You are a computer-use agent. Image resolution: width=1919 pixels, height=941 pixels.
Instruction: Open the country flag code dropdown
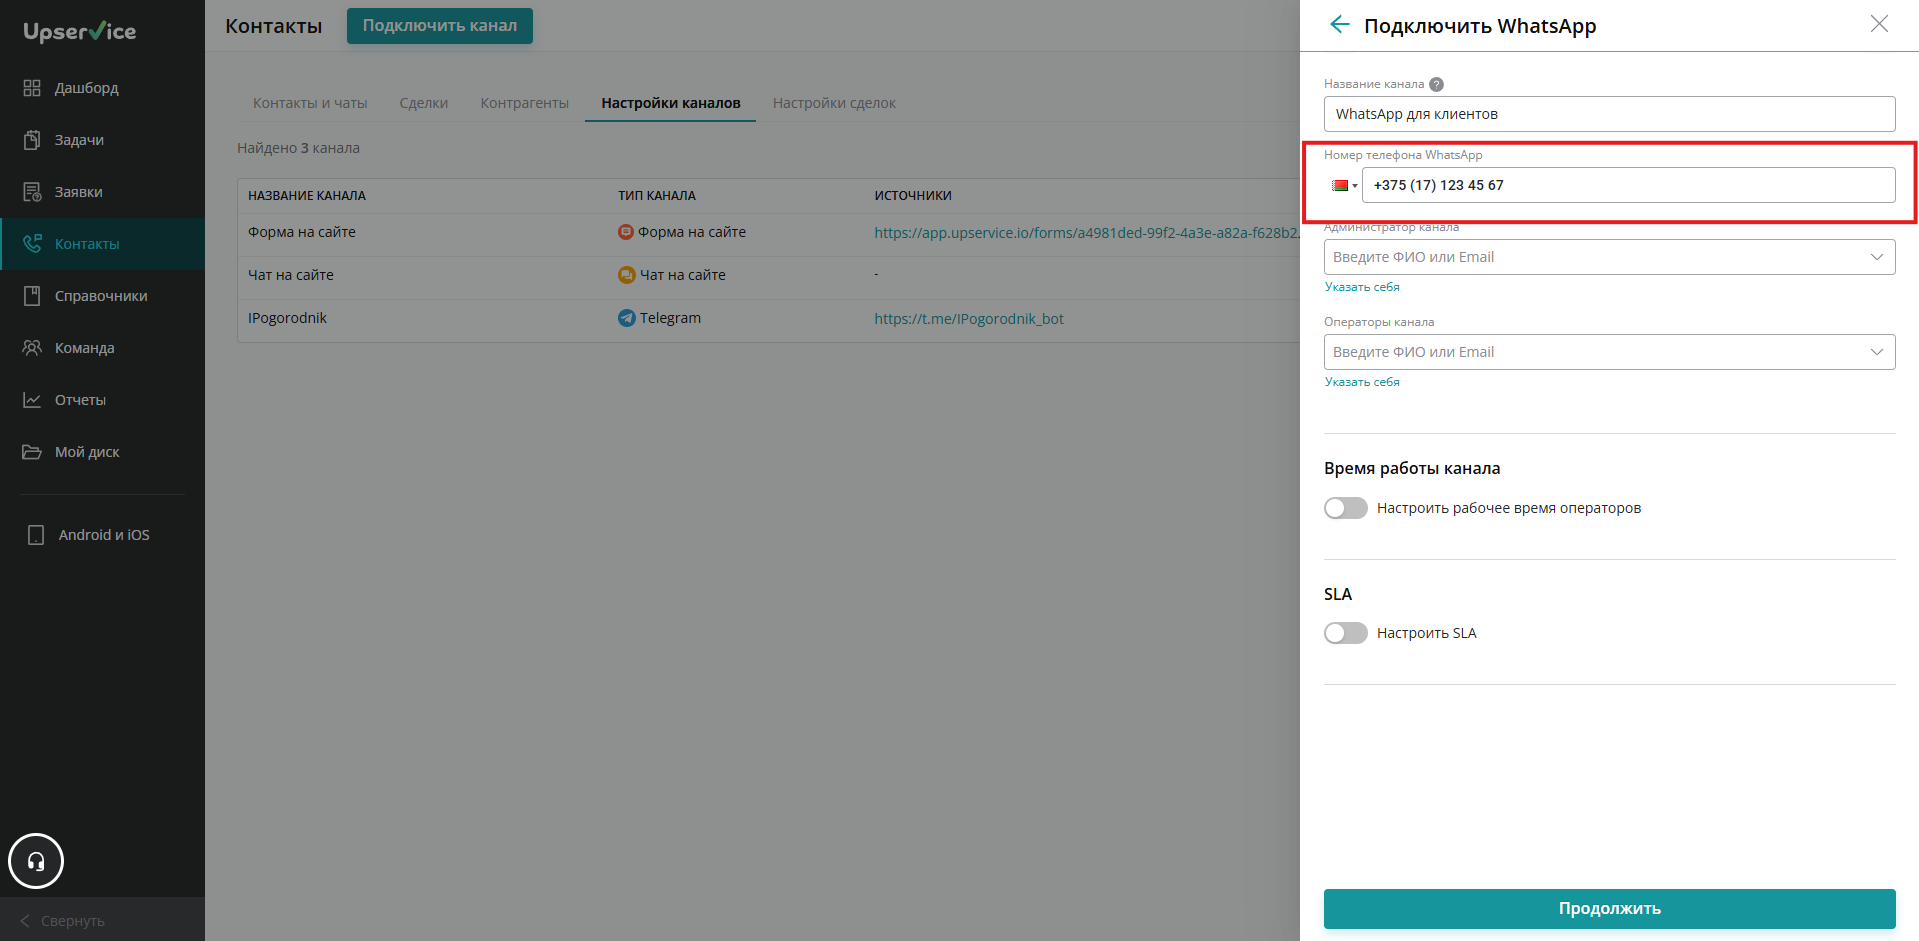(x=1344, y=185)
